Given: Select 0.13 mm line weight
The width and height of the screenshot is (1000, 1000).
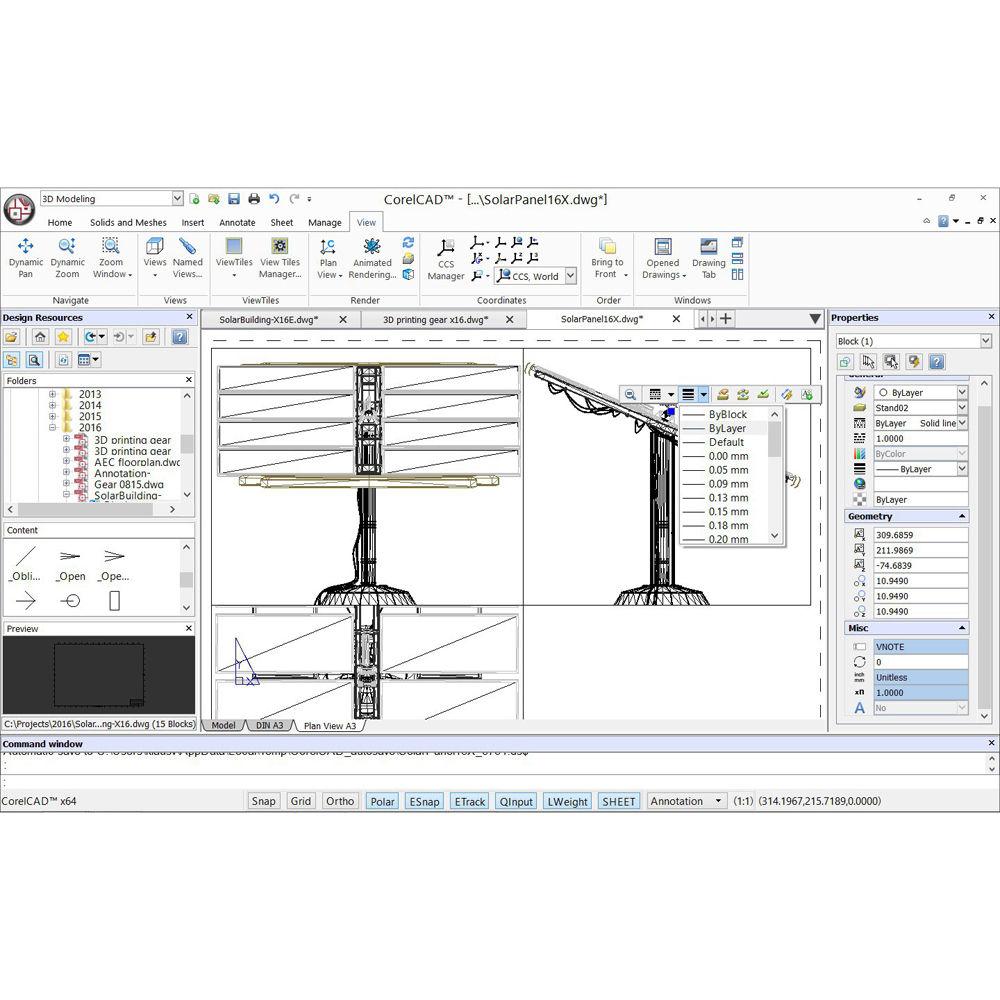Looking at the screenshot, I should click(x=728, y=498).
